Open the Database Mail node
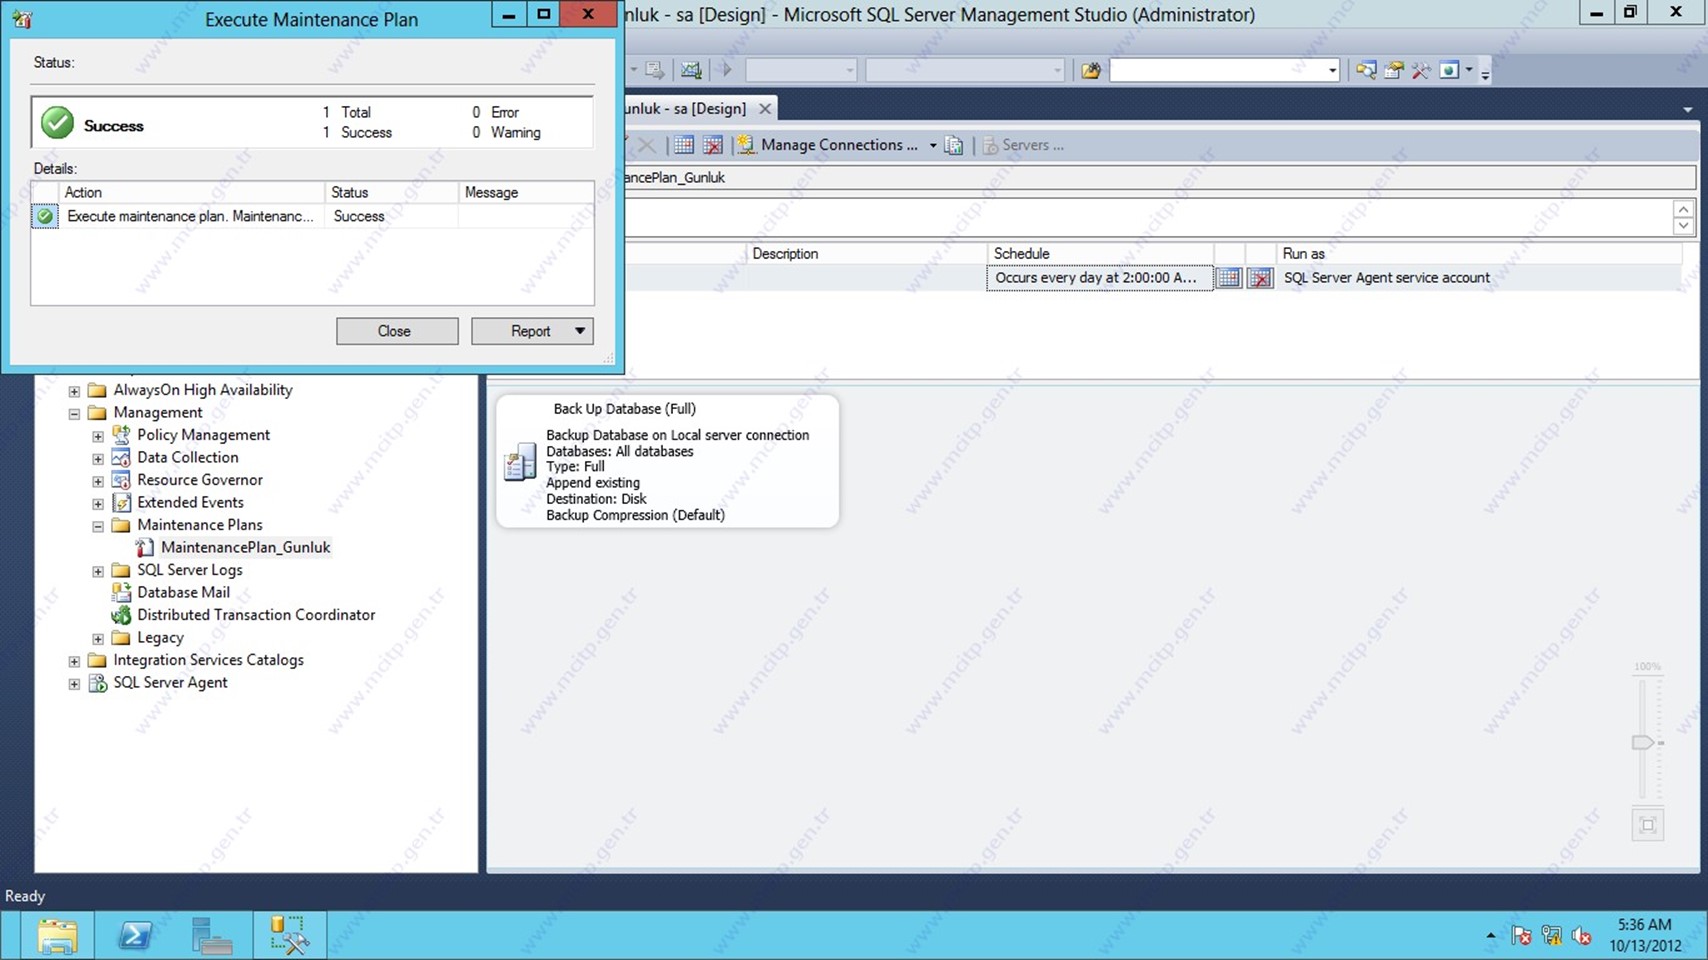 pyautogui.click(x=183, y=592)
